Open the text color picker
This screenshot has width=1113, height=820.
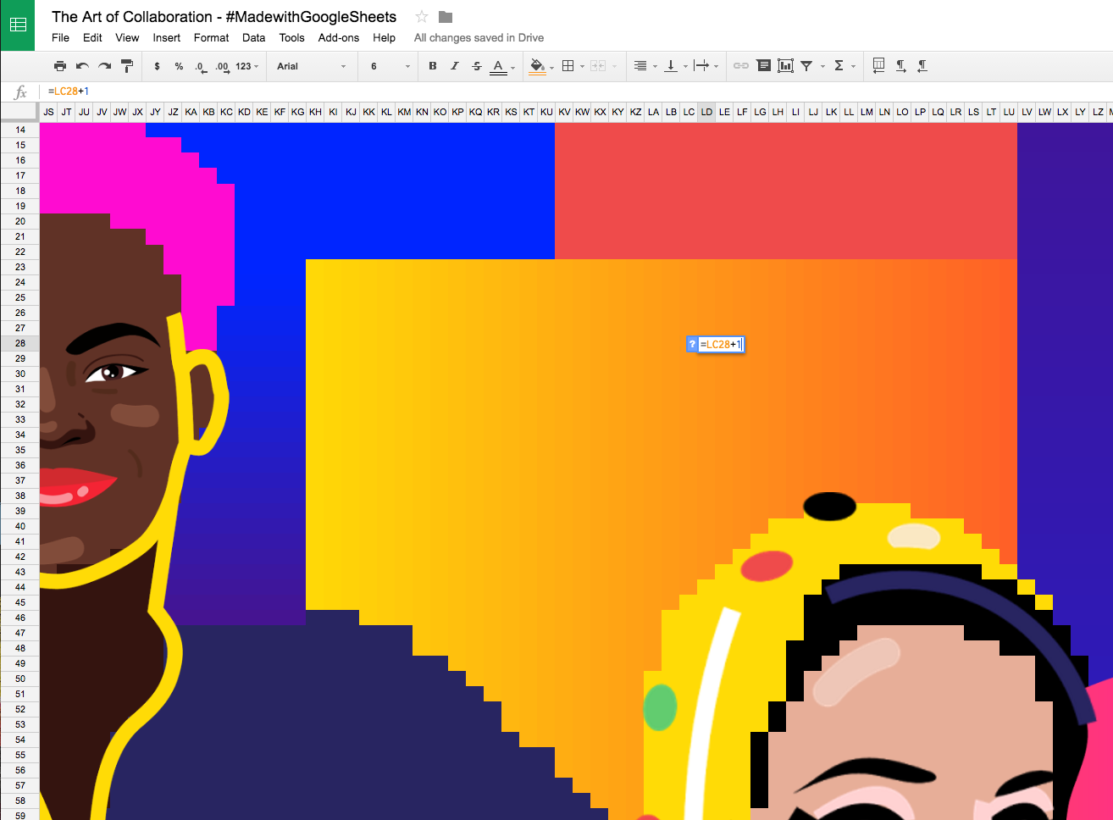pos(503,66)
